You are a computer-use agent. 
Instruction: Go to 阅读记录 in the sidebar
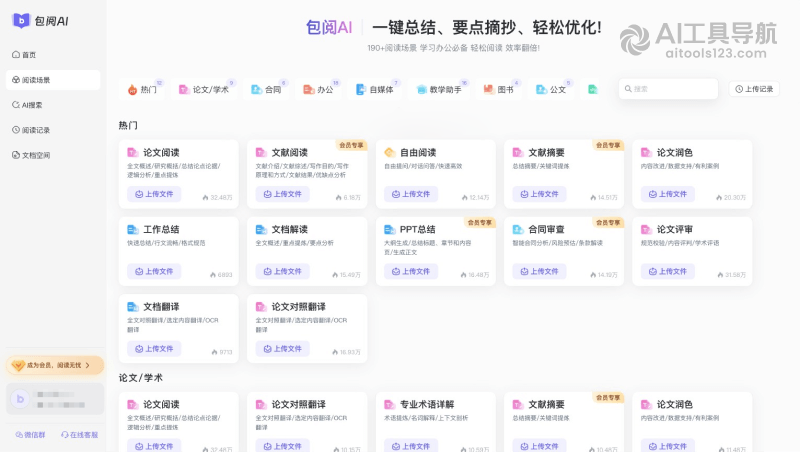point(31,130)
